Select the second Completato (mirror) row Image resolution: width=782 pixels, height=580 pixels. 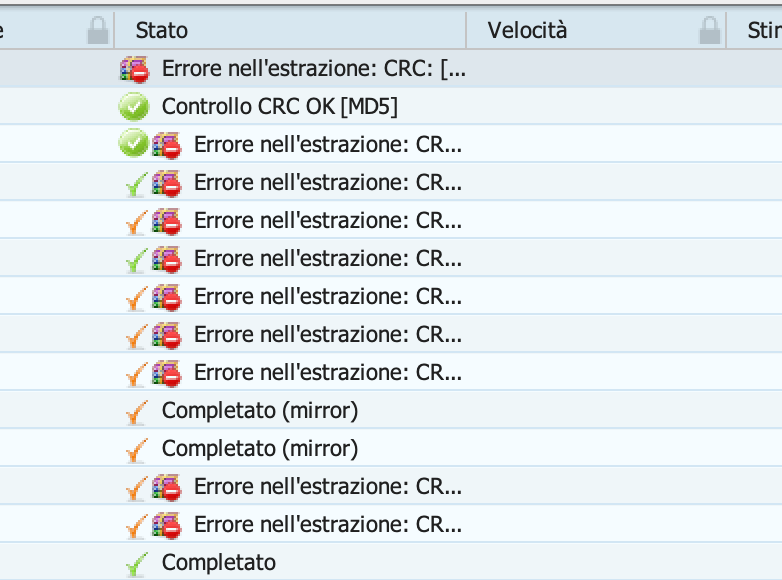391,449
